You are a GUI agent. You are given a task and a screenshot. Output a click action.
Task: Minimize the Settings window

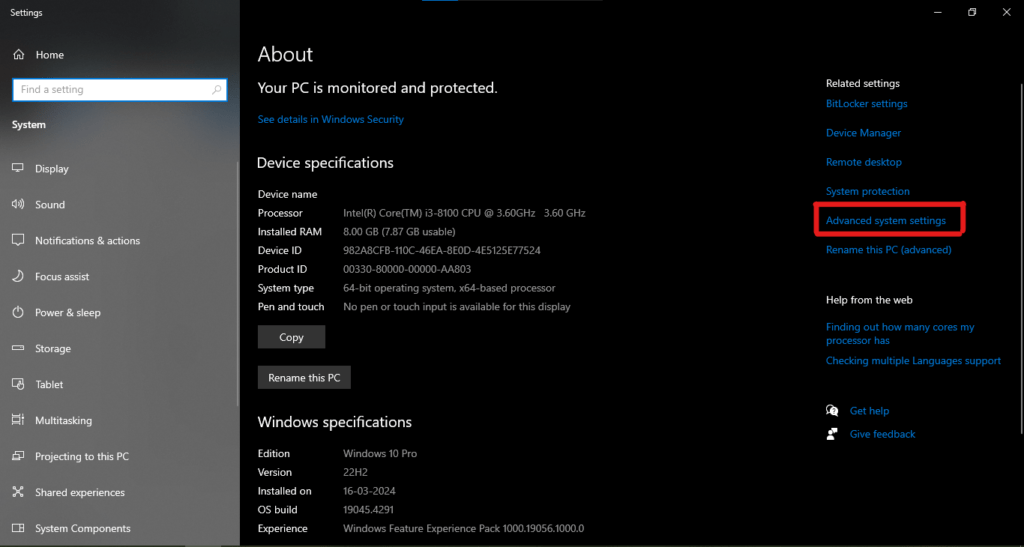click(938, 12)
